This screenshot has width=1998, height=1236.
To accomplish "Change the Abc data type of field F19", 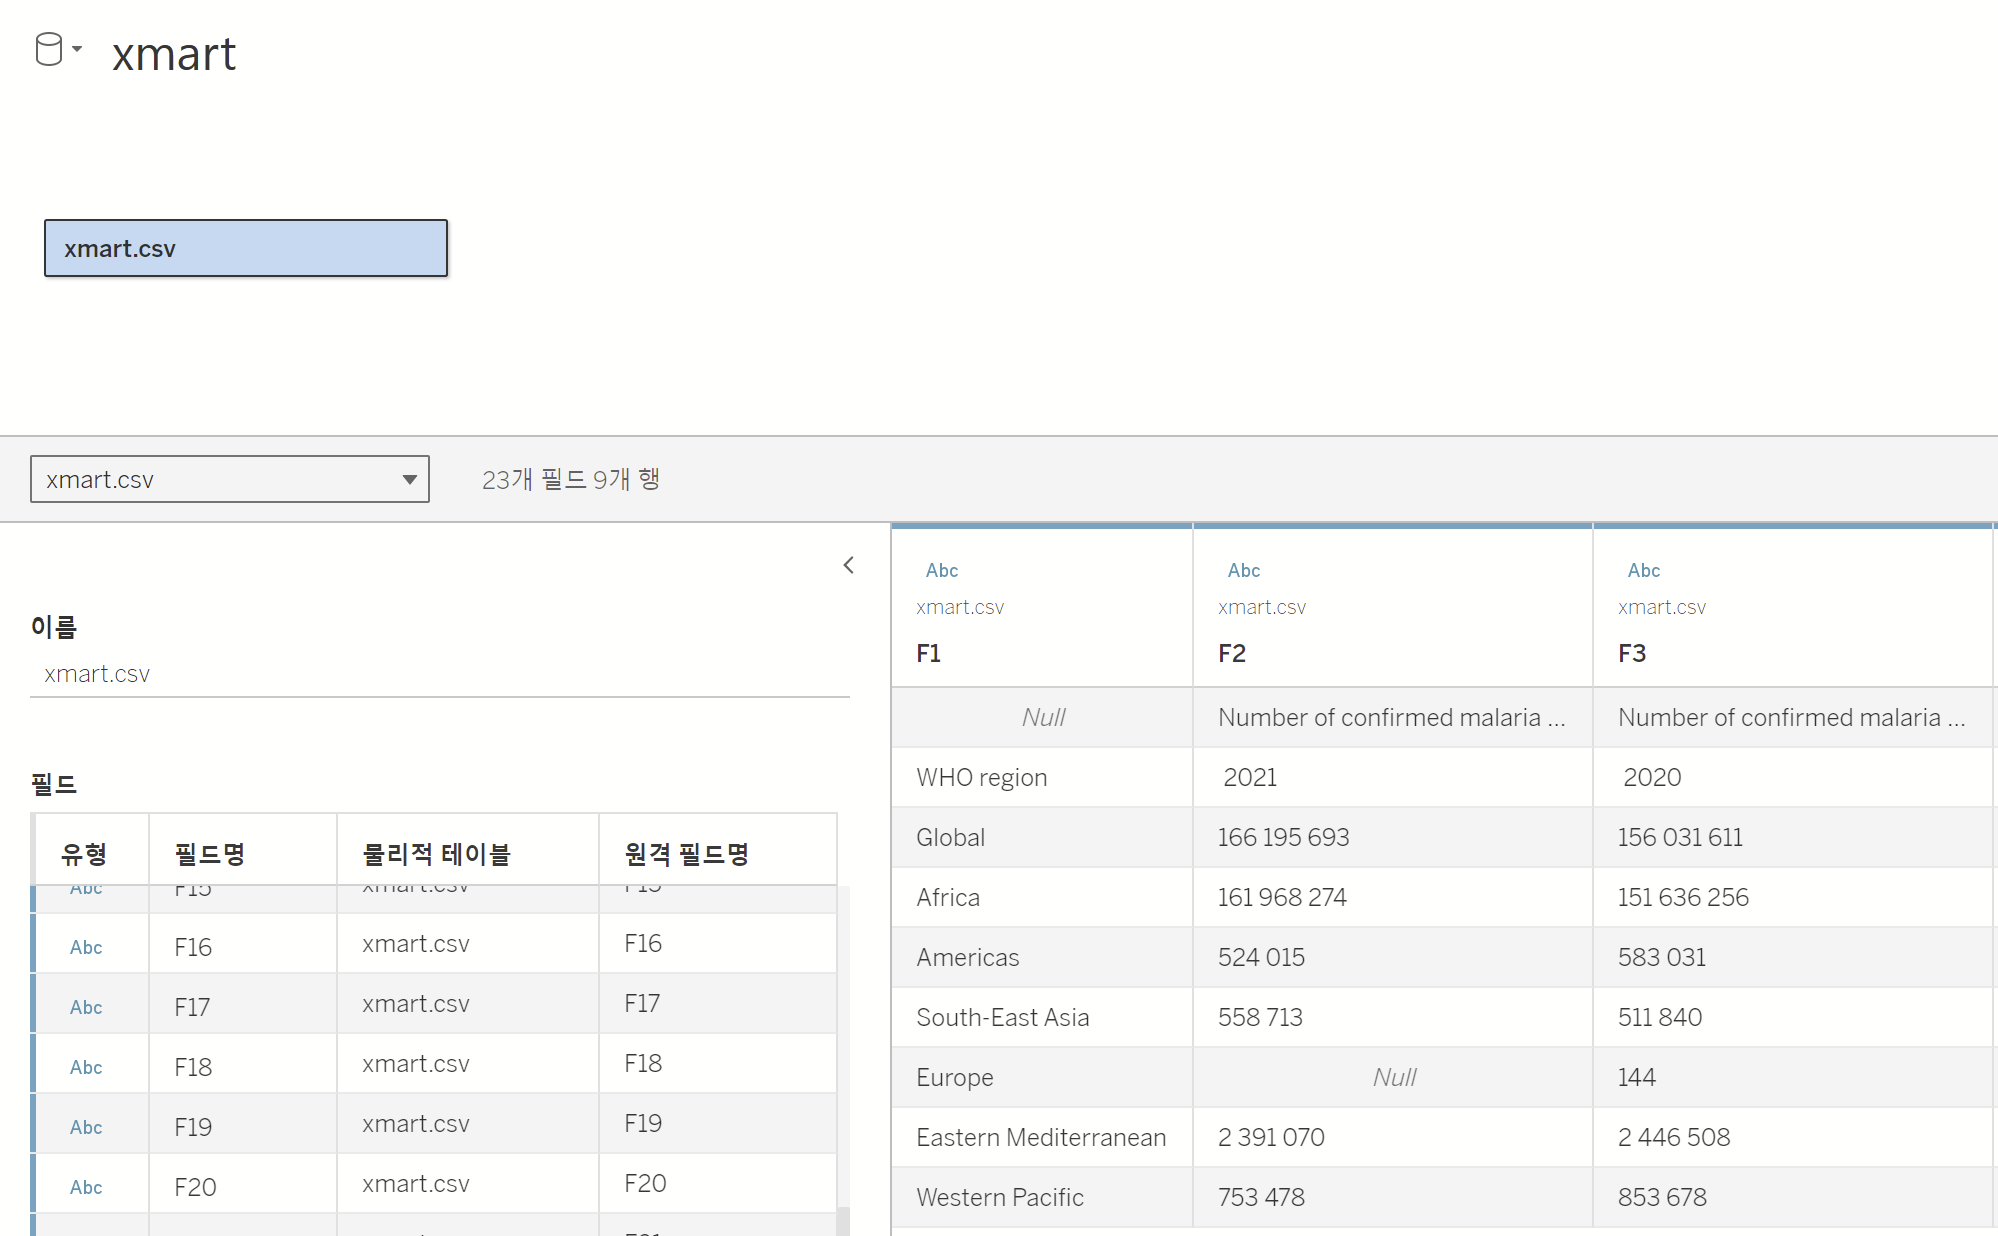I will 86,1127.
